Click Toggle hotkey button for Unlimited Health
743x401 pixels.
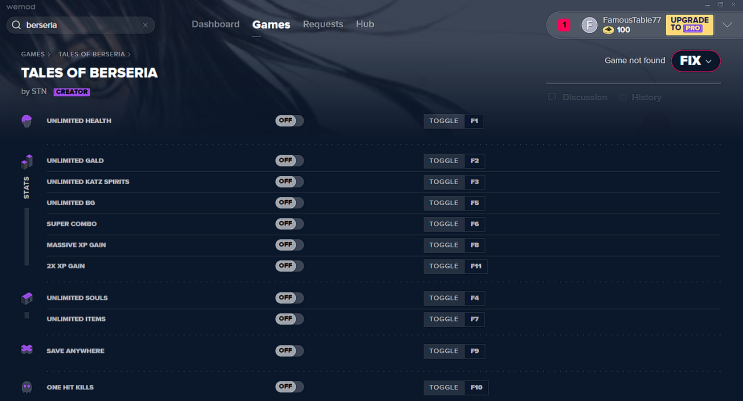[x=444, y=121]
